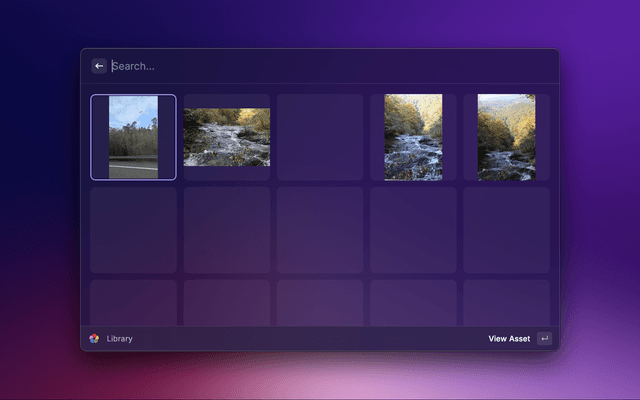This screenshot has width=640, height=400.
Task: Click the middle cell in the third row
Action: coord(320,303)
